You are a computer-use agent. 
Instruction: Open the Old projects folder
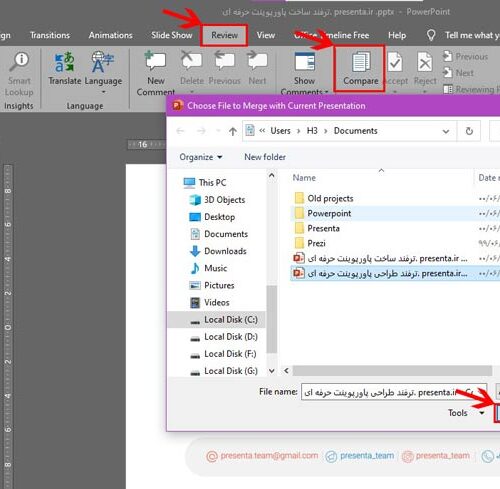pos(330,198)
